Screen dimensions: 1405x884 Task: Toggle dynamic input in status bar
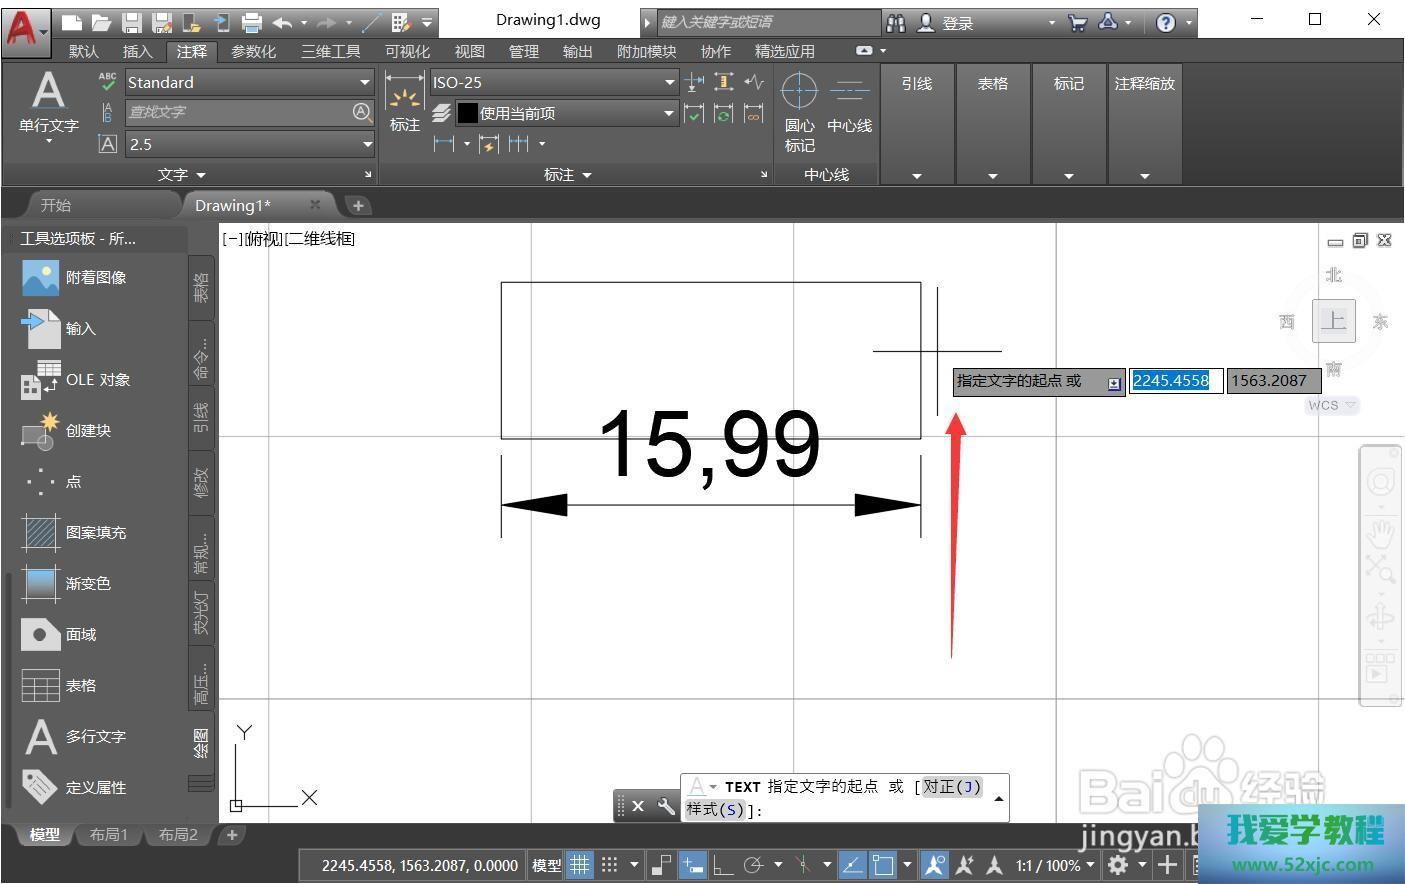click(692, 865)
